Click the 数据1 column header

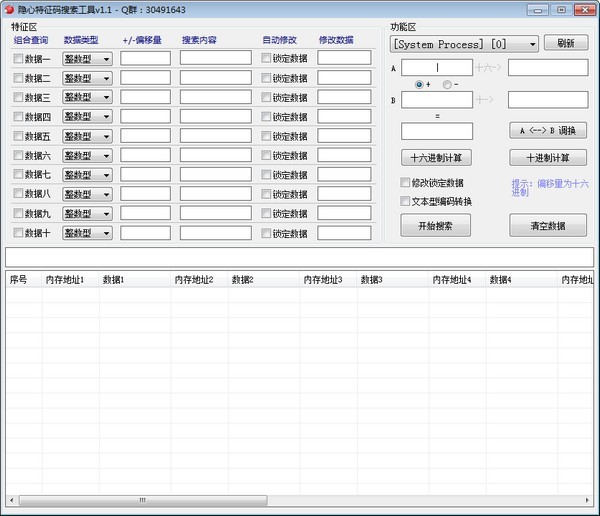coord(135,280)
